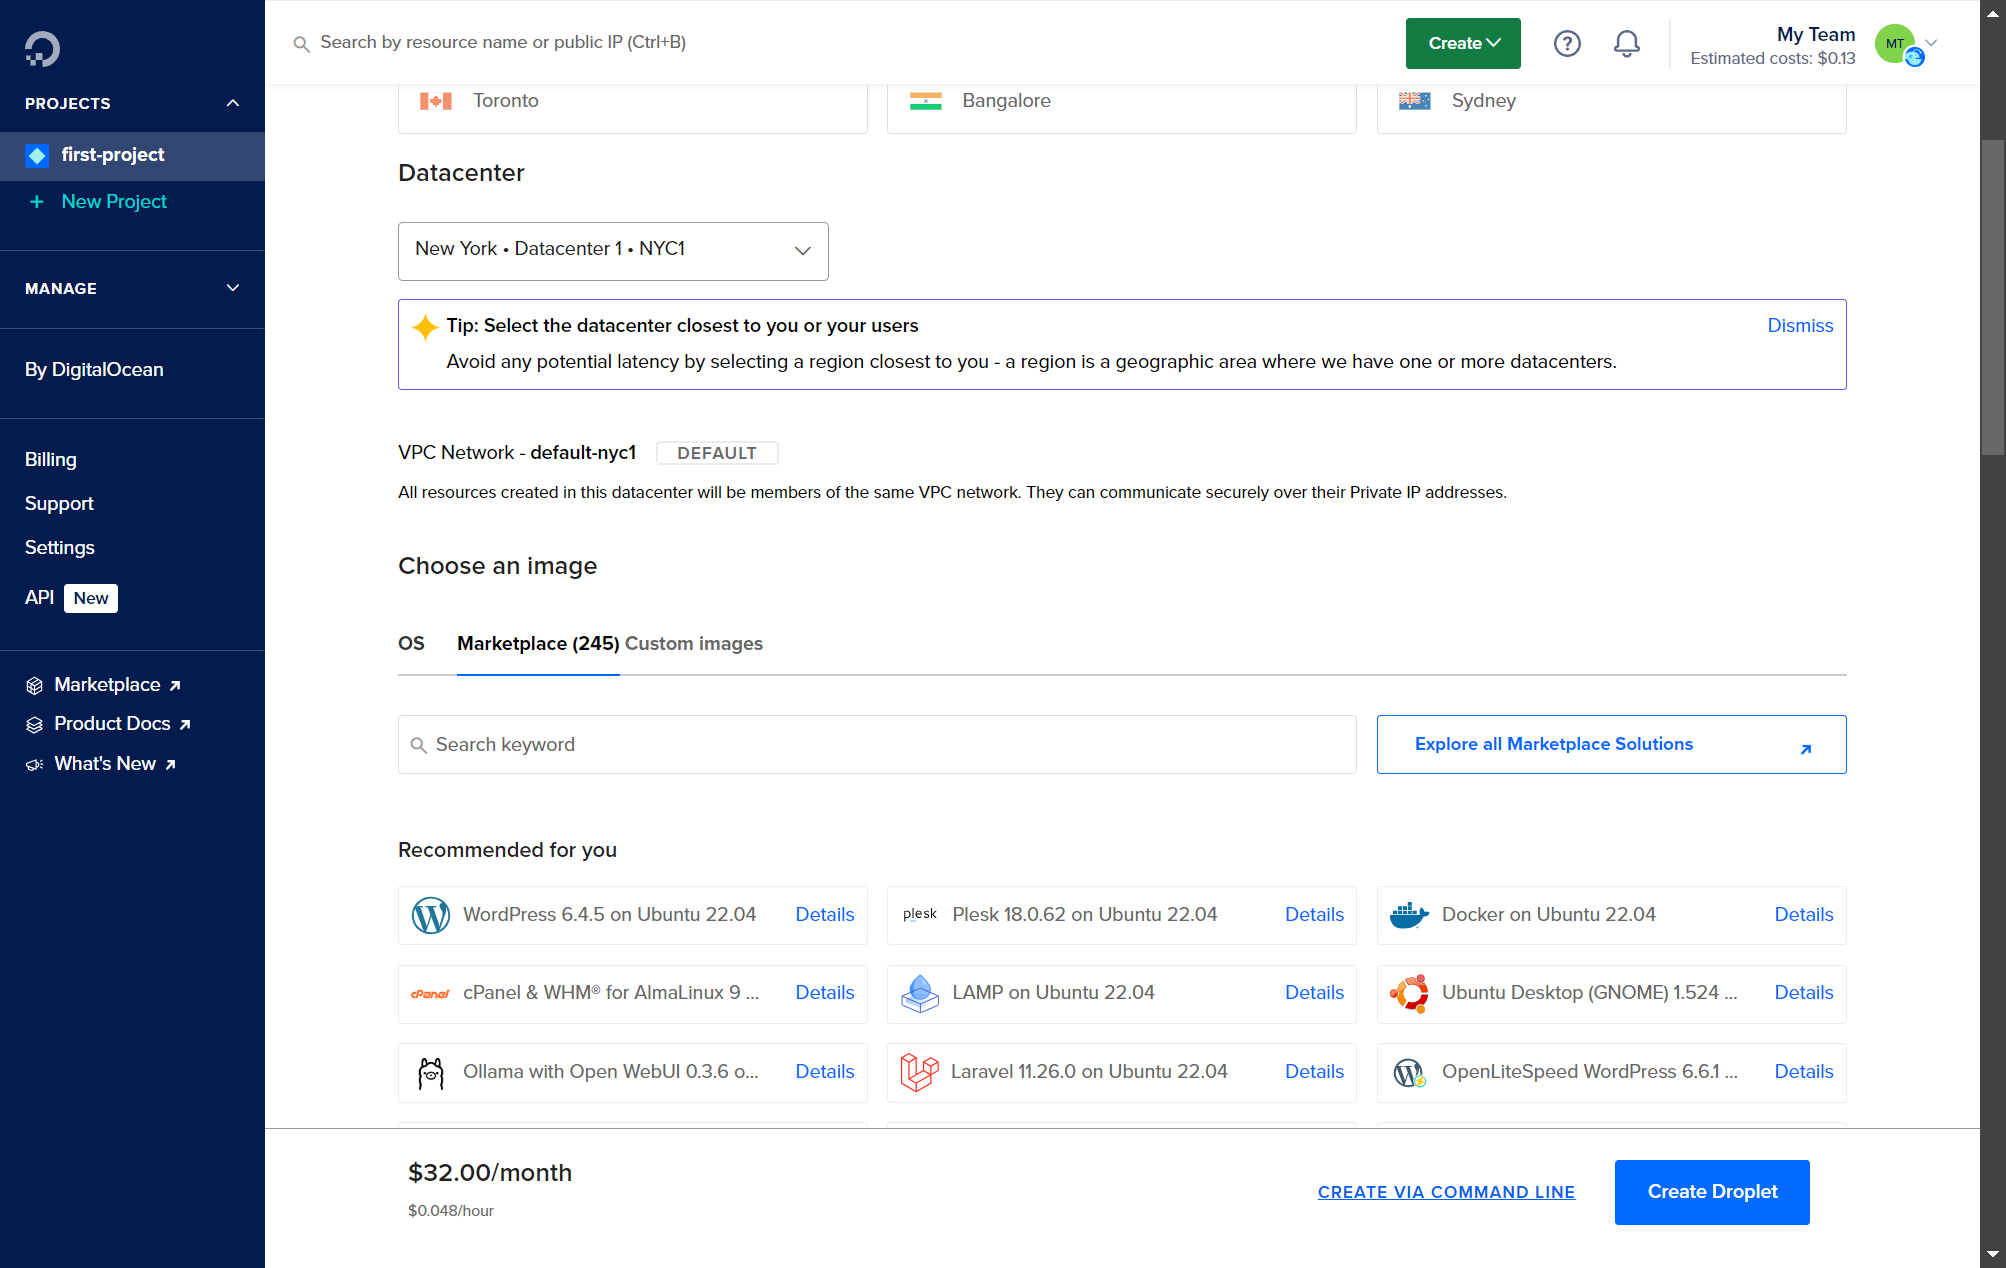
Task: Click the scrollbar down arrow
Action: tap(1993, 1254)
